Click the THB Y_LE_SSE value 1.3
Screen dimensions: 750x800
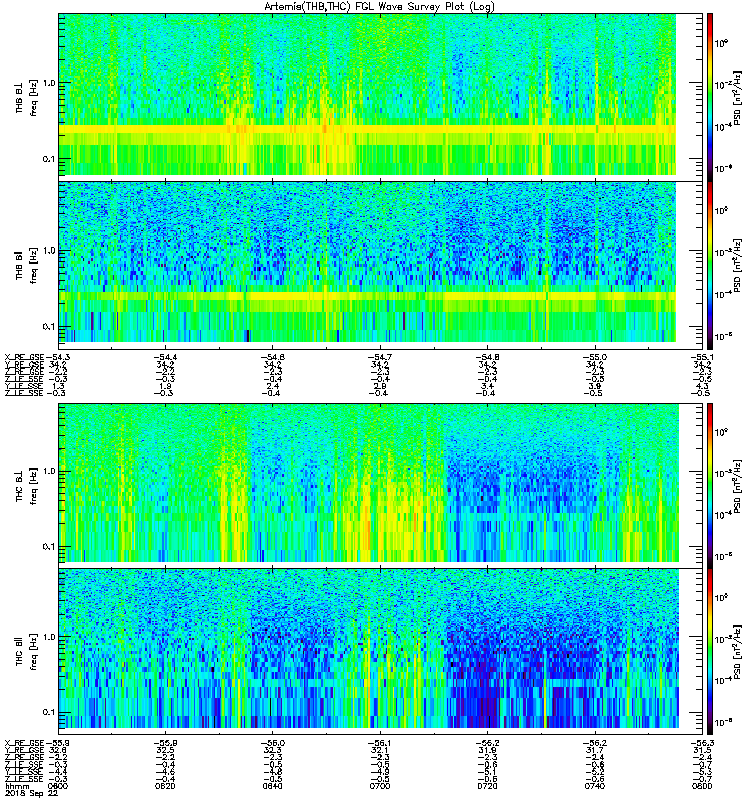point(58,386)
